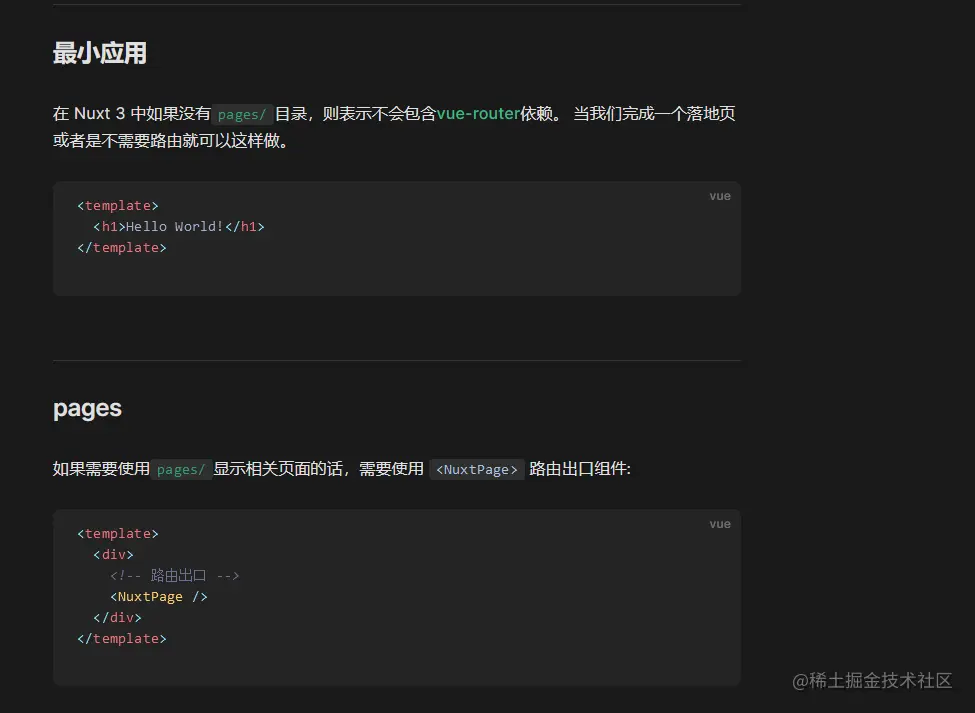This screenshot has width=975, height=713.
Task: Click the blue vue-router hyperlink text
Action: 479,113
